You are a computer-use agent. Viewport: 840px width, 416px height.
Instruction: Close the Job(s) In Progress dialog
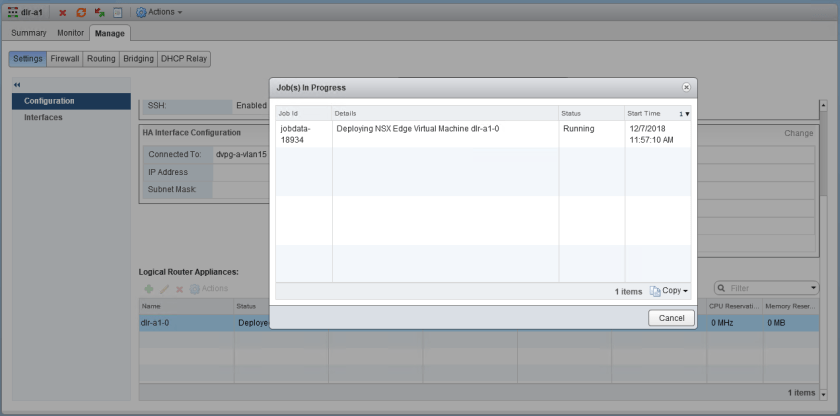point(685,88)
